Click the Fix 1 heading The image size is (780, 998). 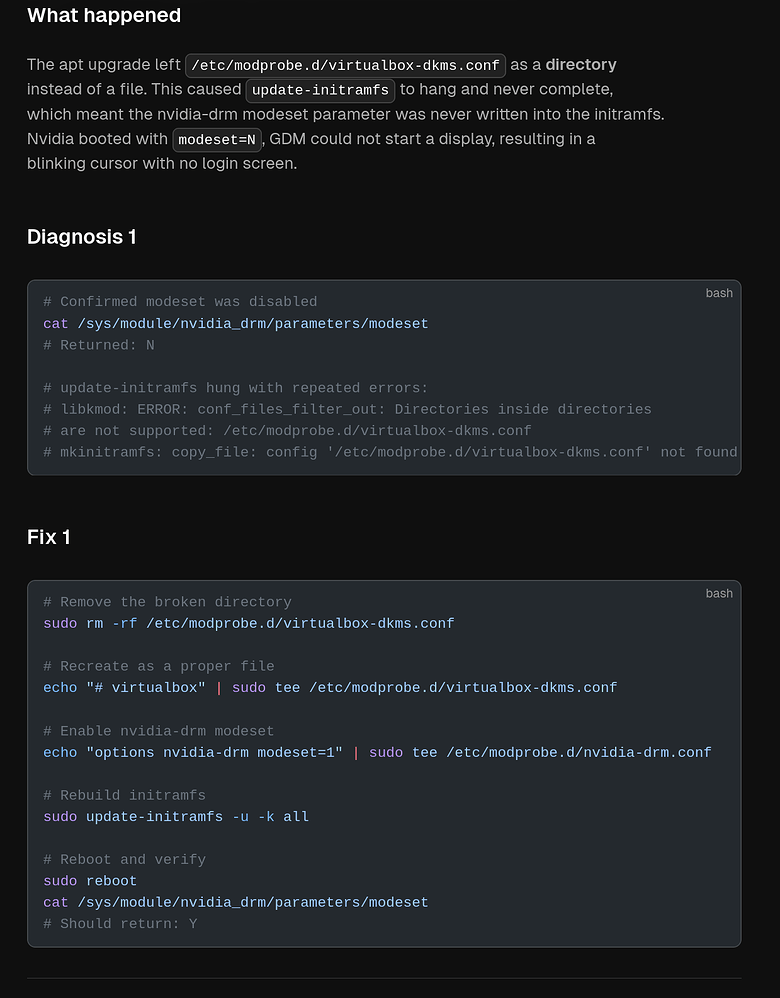48,537
